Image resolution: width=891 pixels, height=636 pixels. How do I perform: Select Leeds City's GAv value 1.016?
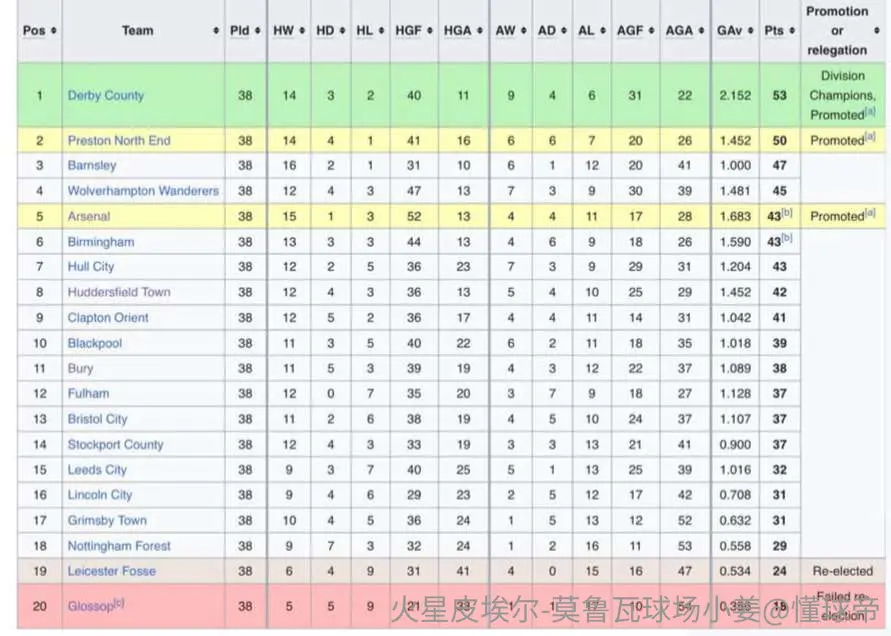735,470
